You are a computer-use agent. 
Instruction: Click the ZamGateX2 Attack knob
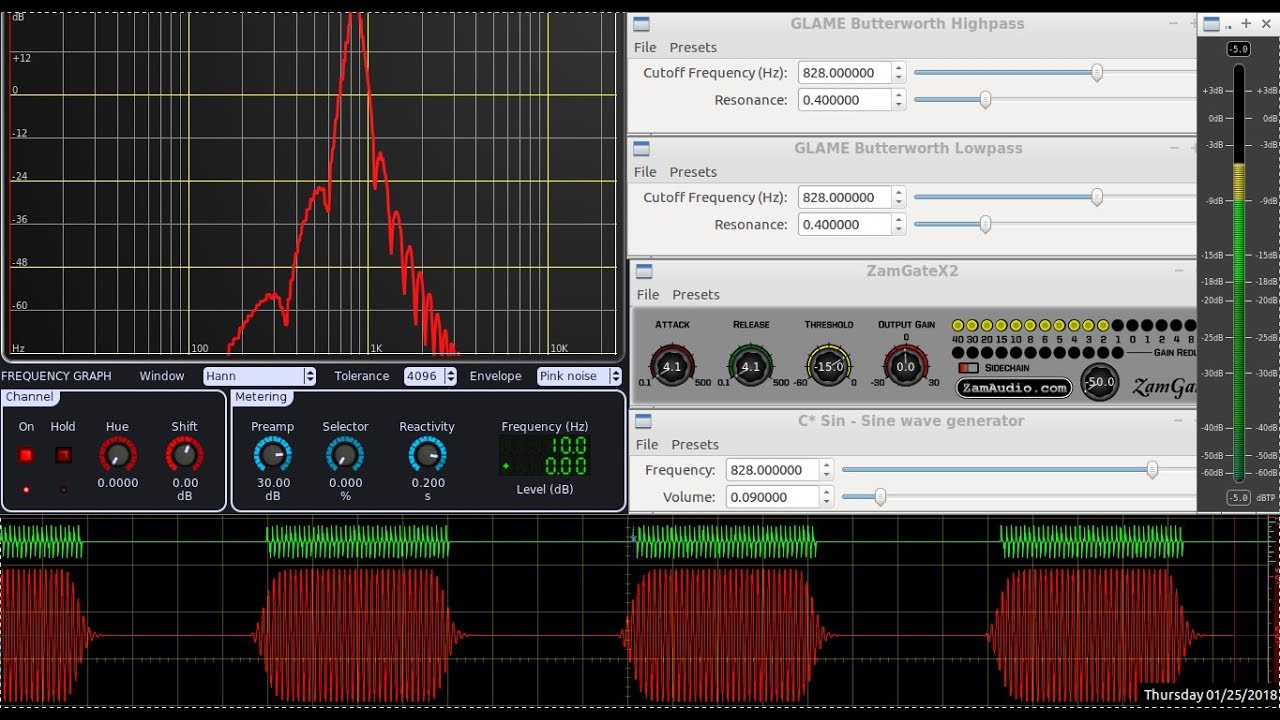[x=672, y=366]
